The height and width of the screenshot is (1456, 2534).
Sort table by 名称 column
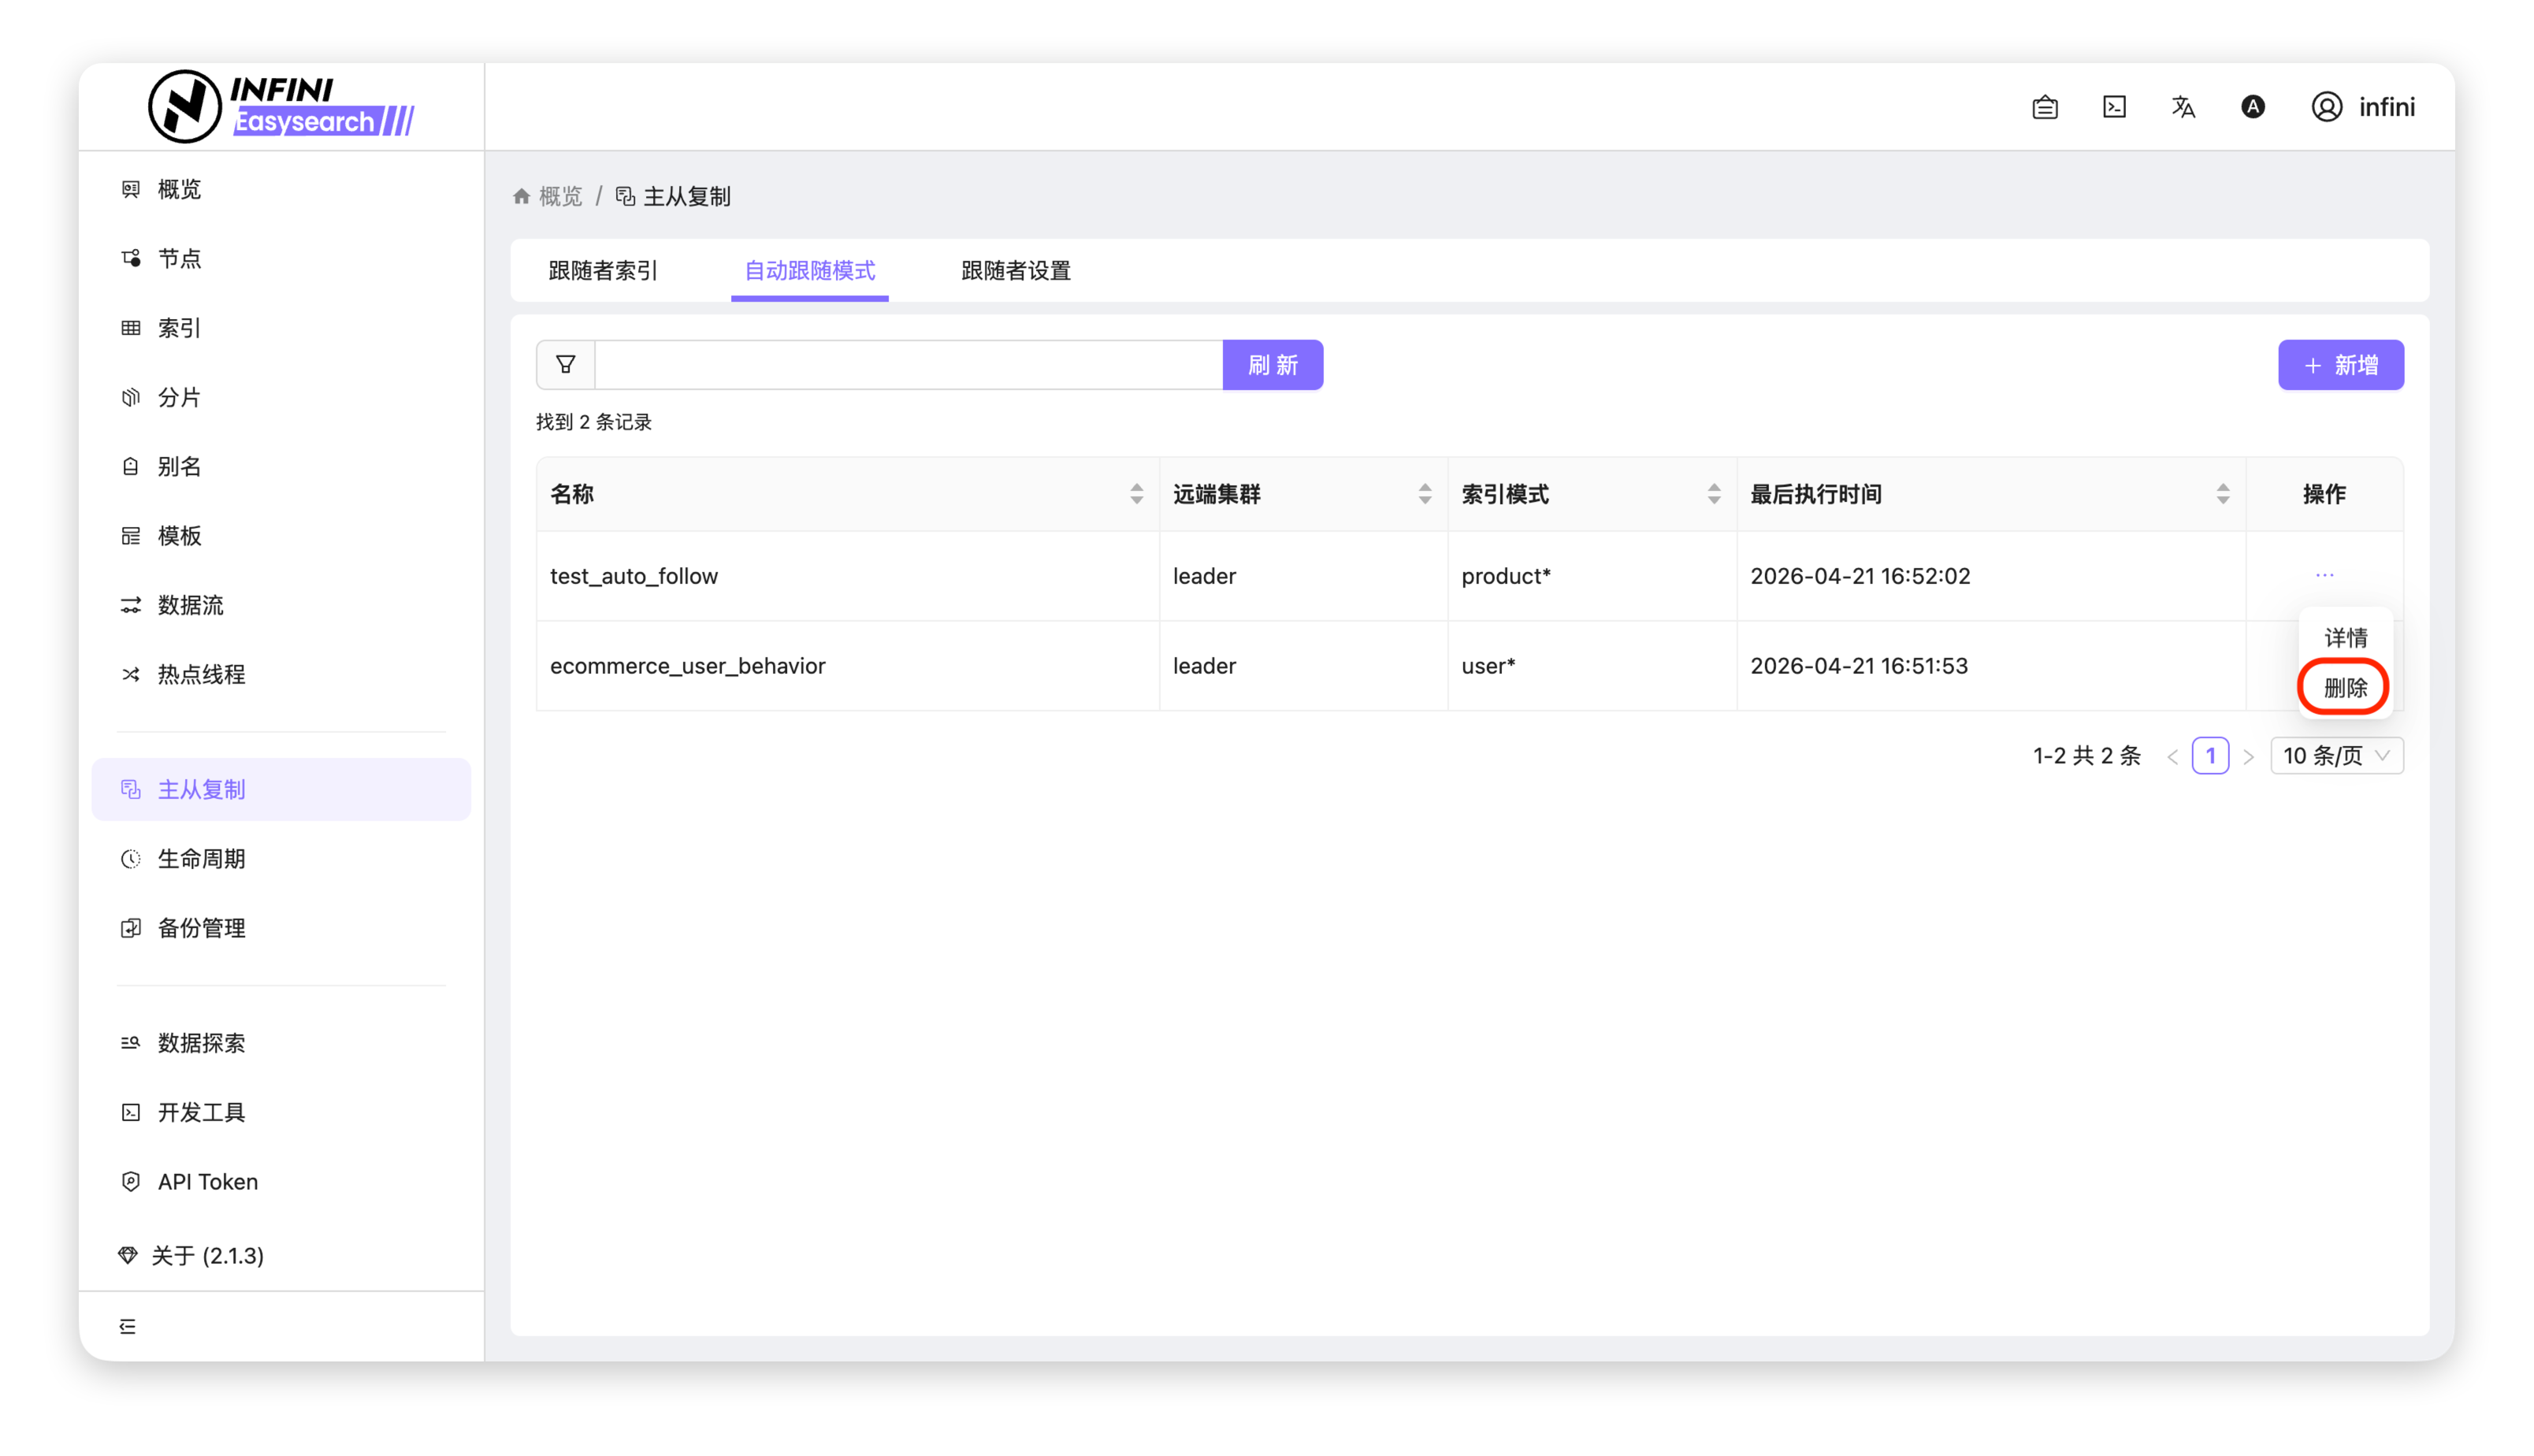pos(1136,494)
